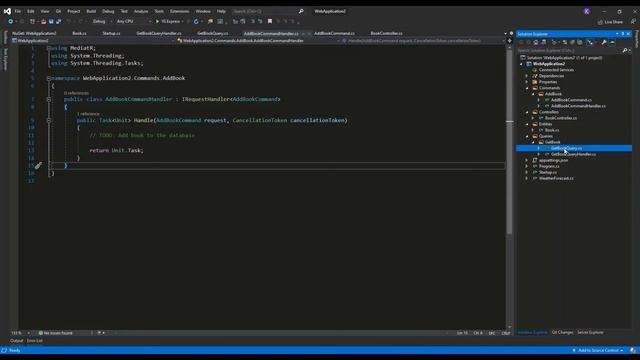
Task: Select AddBookCommandHandler.cs in Solution Explorer
Action: click(x=578, y=106)
